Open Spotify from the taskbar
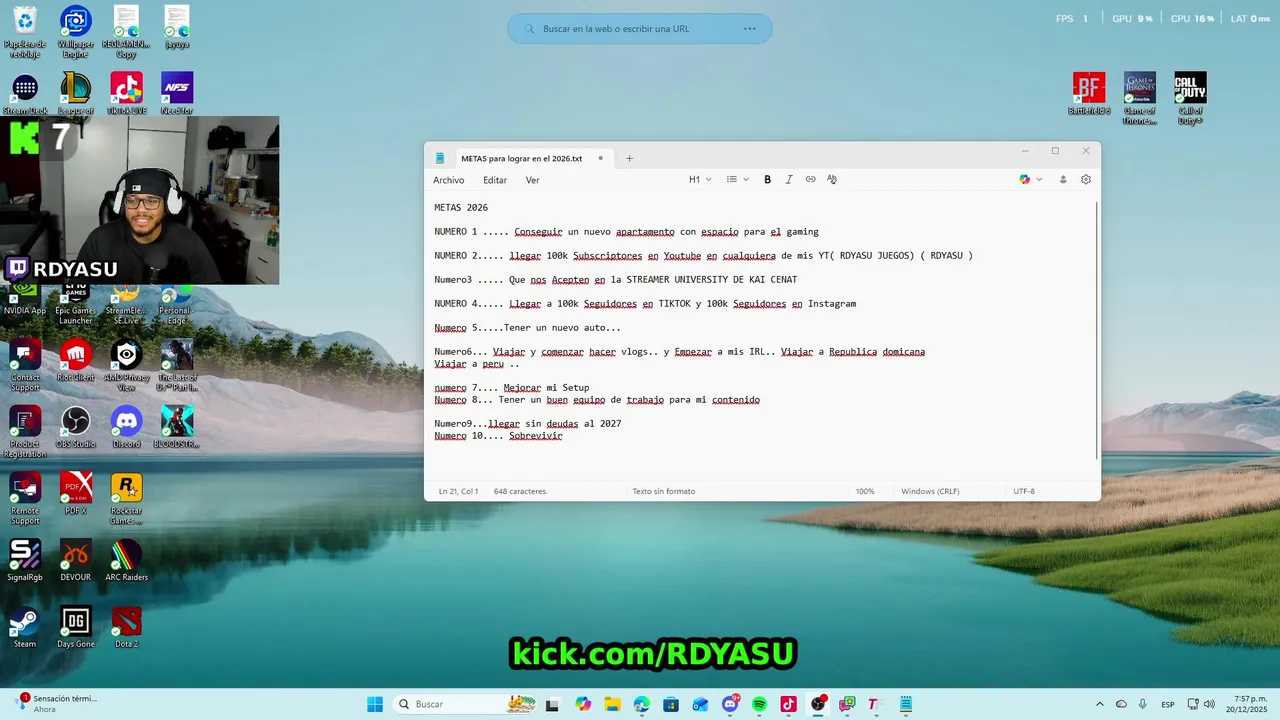1280x720 pixels. [x=759, y=704]
